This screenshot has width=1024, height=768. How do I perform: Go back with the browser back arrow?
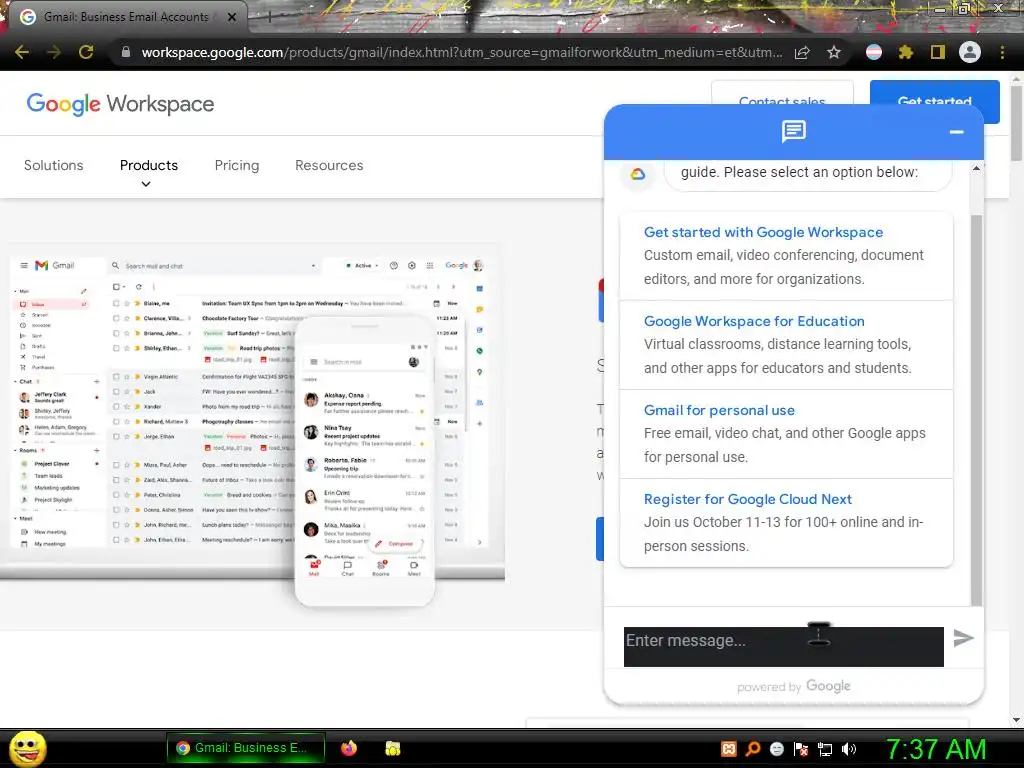22,52
